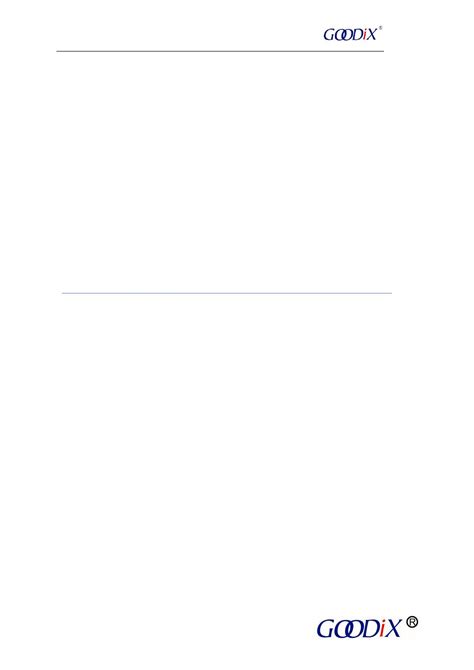Click empty page area below the blue divider
The height and width of the screenshot is (670, 474).
point(227,449)
